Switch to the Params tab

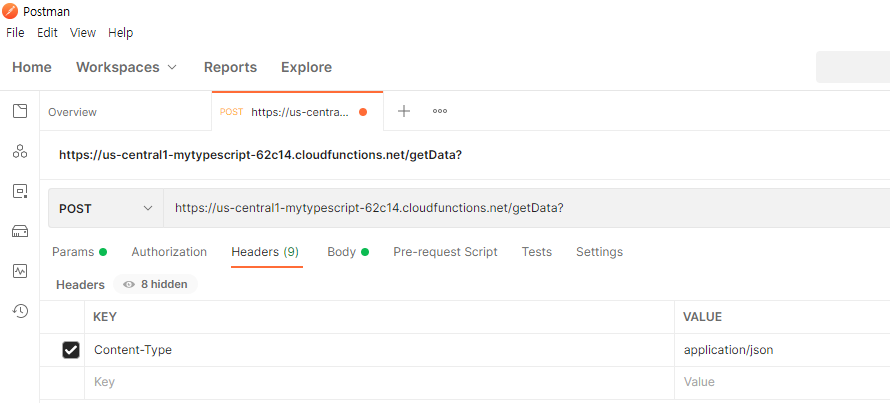[79, 252]
